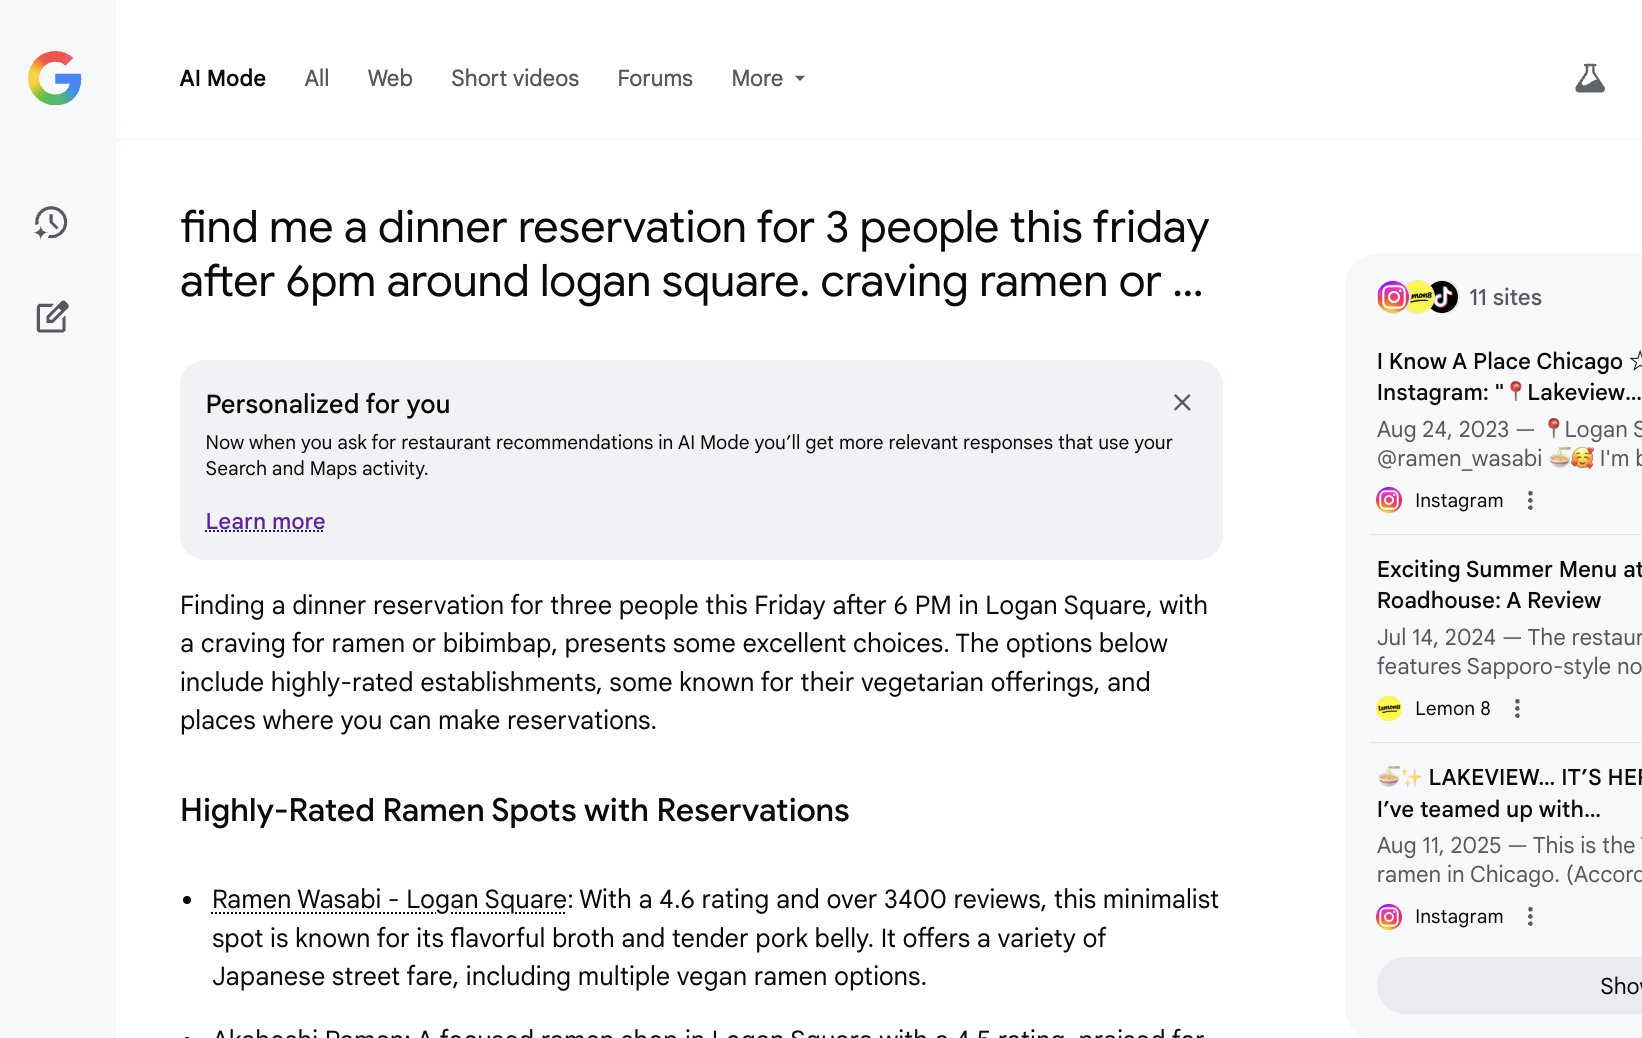The width and height of the screenshot is (1642, 1038).
Task: Open the Learn more link
Action: click(264, 521)
